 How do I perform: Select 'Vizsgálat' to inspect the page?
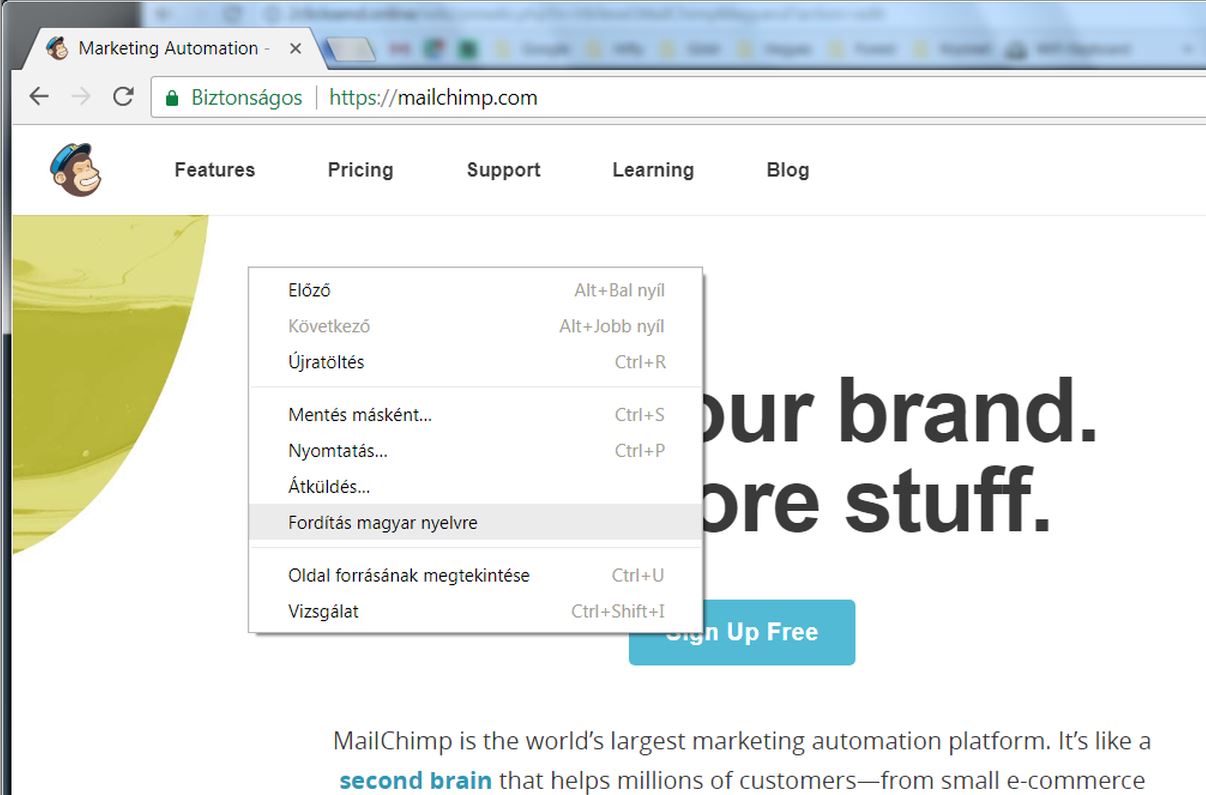(323, 611)
